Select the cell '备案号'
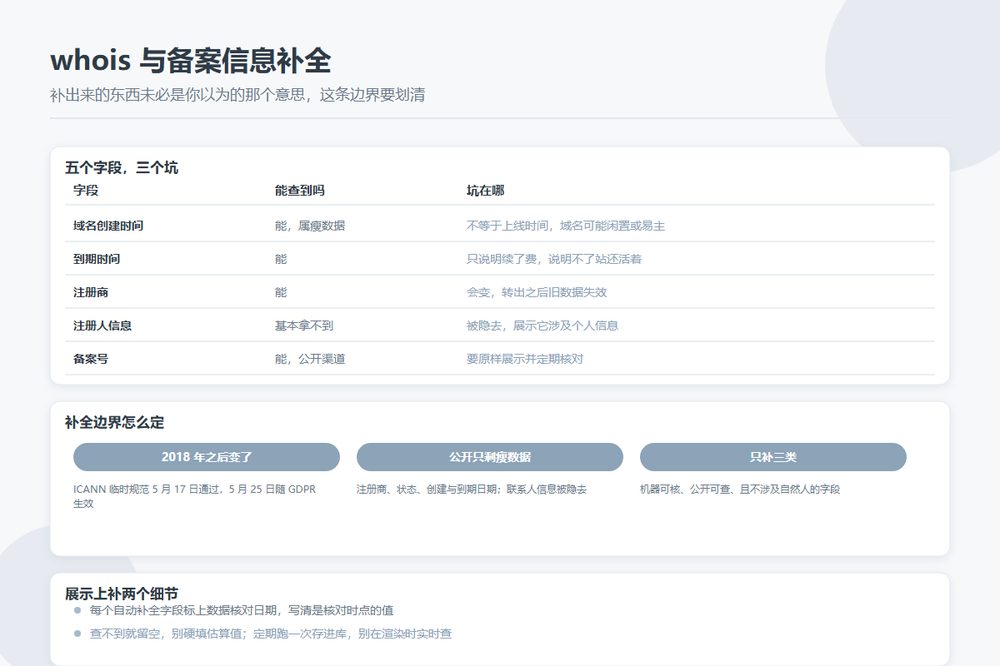This screenshot has width=1000, height=666. [x=91, y=359]
